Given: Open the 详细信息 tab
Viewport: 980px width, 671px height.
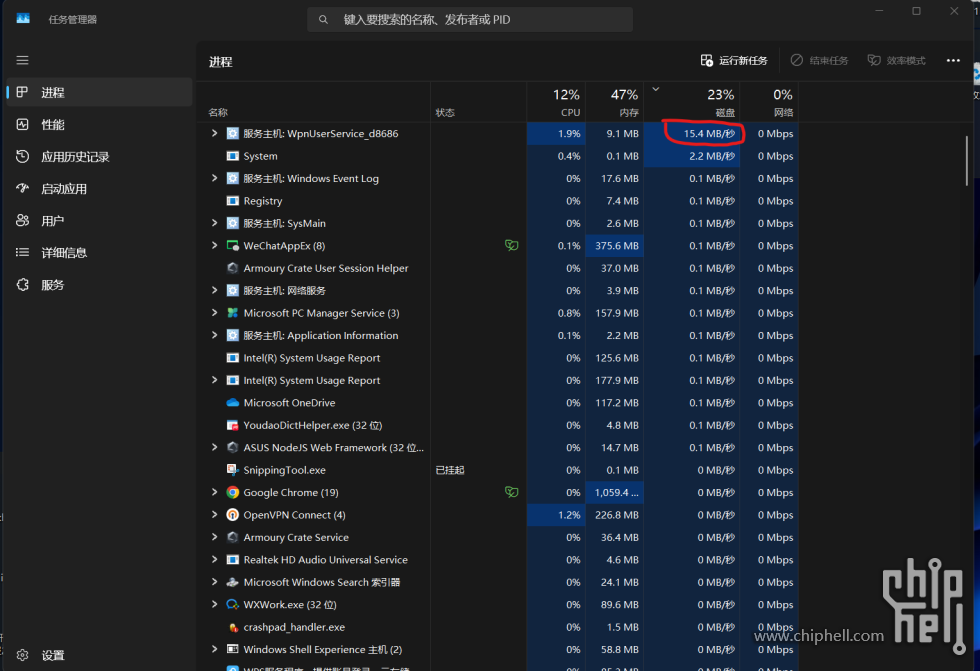Looking at the screenshot, I should point(99,253).
